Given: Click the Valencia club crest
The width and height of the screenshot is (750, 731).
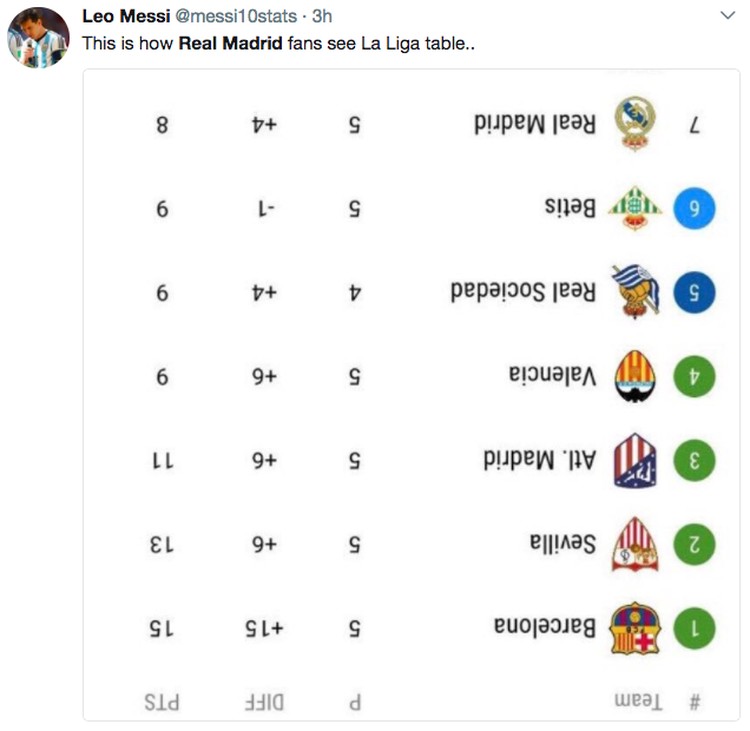Looking at the screenshot, I should (635, 376).
